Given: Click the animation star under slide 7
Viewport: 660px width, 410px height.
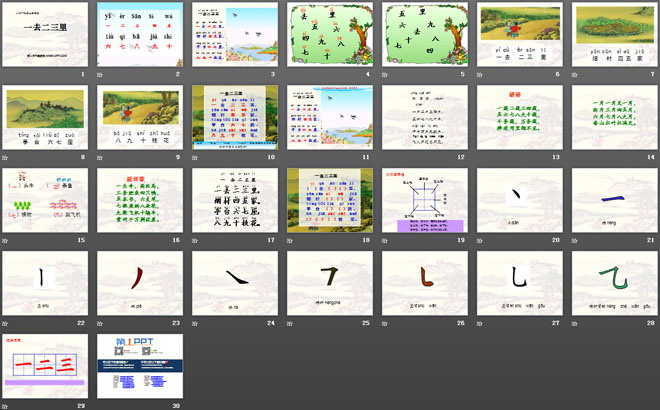Looking at the screenshot, I should pyautogui.click(x=575, y=75).
